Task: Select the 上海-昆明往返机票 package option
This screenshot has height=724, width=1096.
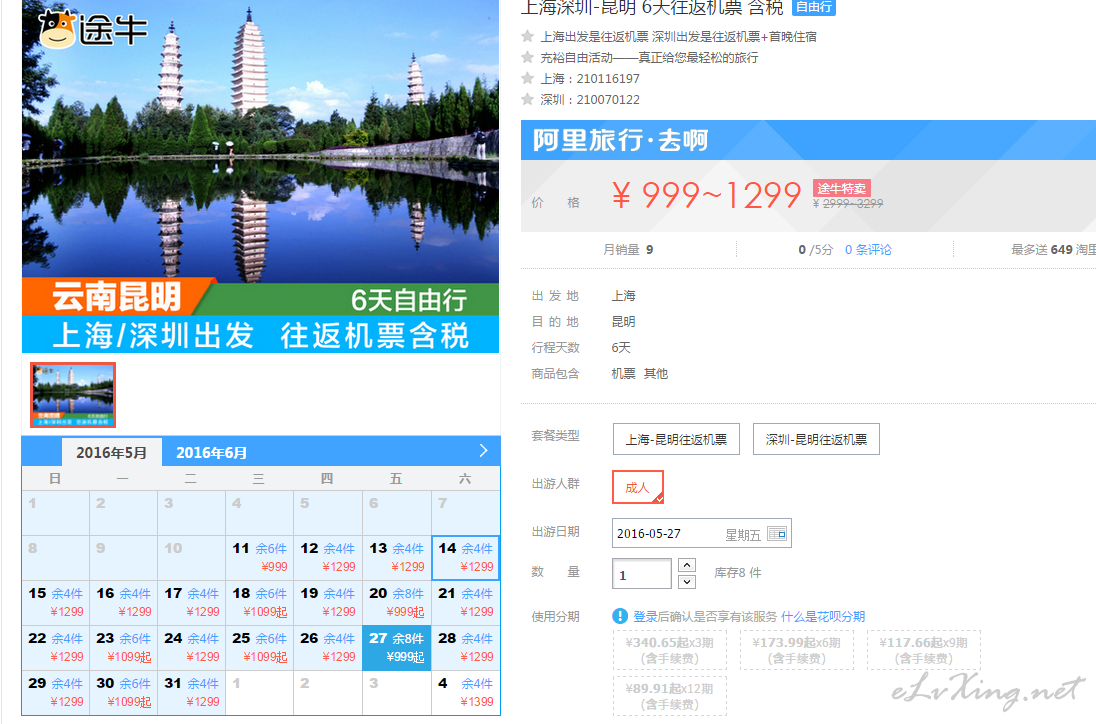Action: pos(676,439)
